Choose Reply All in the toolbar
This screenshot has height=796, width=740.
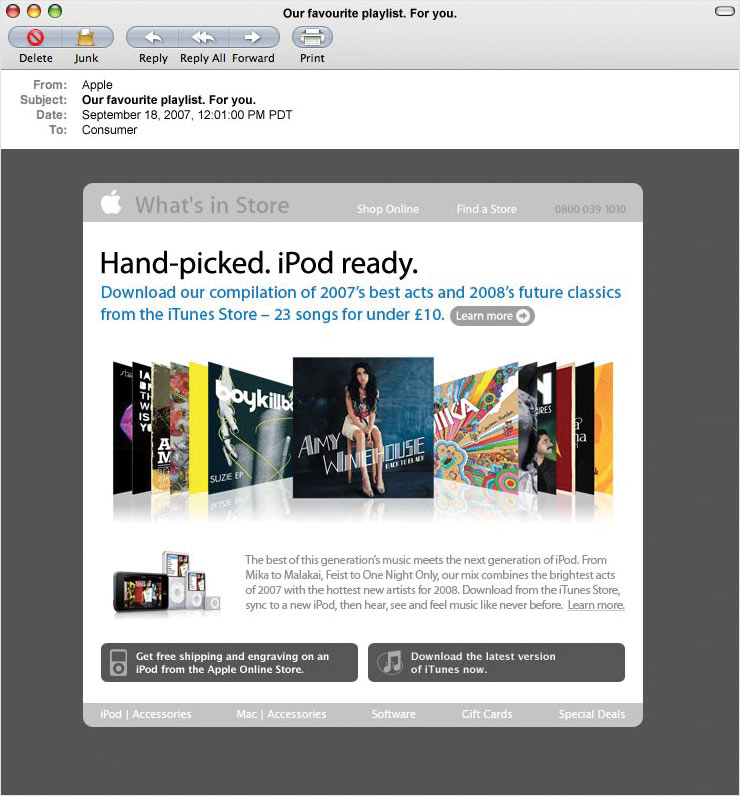(x=203, y=38)
